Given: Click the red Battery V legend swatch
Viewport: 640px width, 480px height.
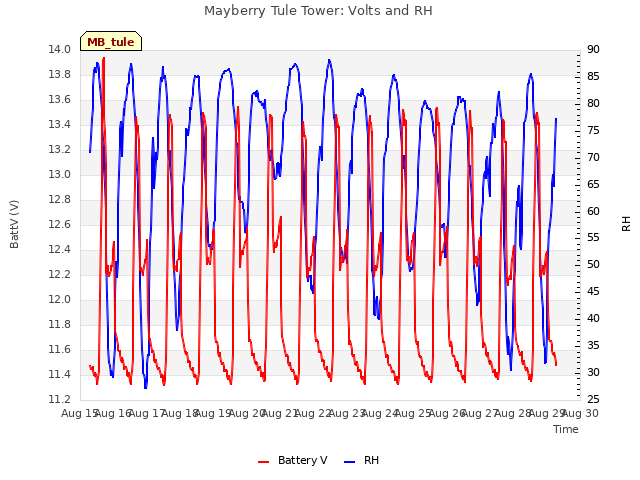Looking at the screenshot, I should click(264, 462).
